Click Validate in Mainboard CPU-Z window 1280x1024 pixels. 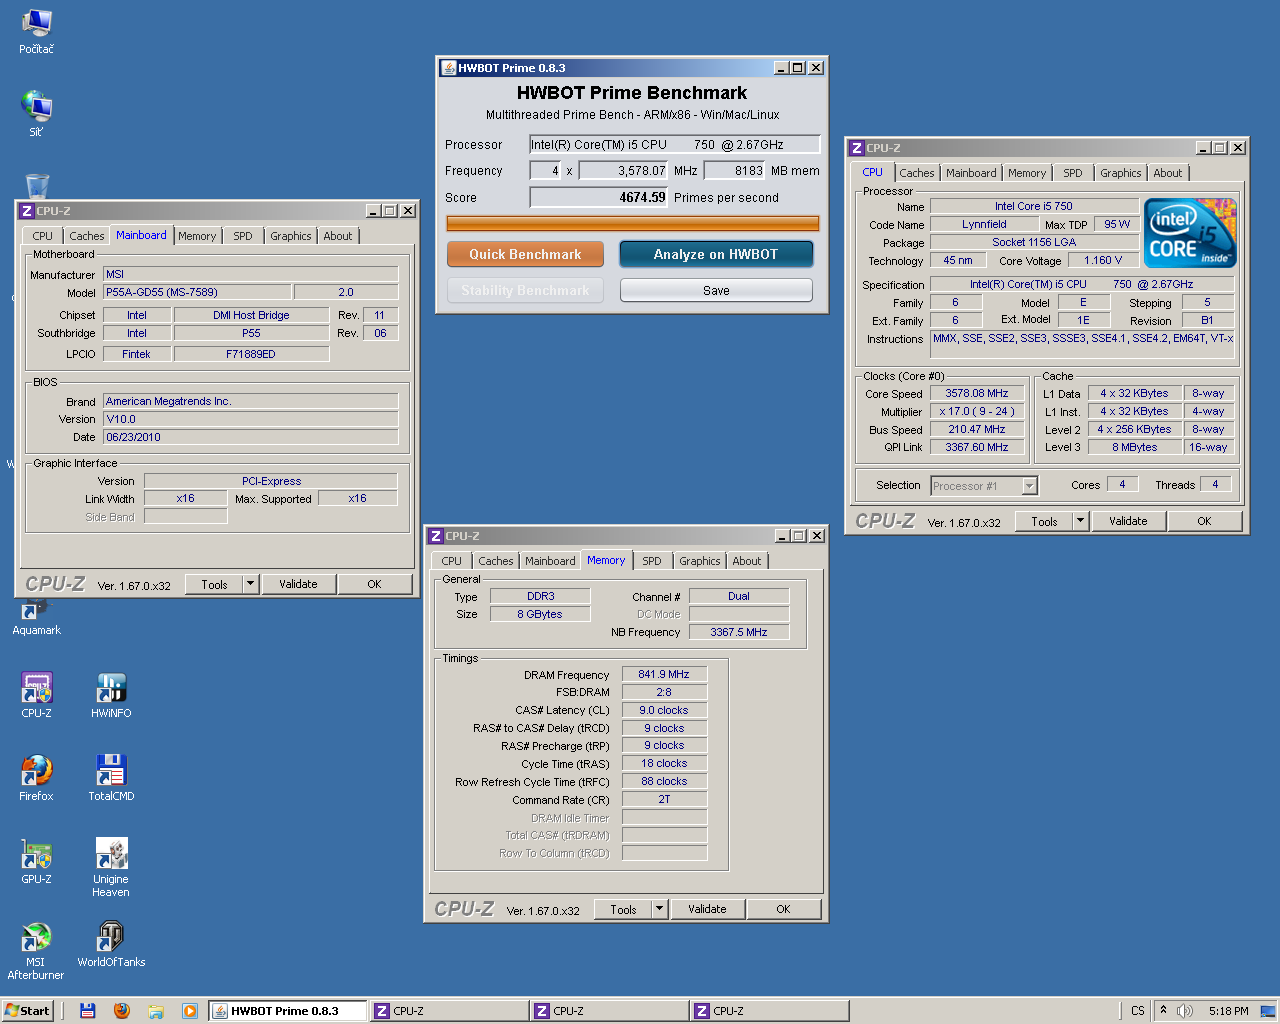click(x=298, y=584)
